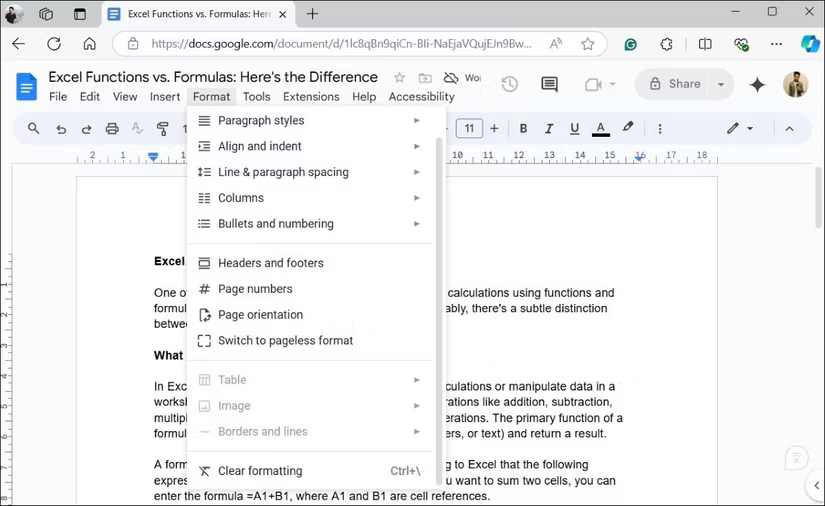
Task: Toggle italic formatting
Action: click(549, 128)
